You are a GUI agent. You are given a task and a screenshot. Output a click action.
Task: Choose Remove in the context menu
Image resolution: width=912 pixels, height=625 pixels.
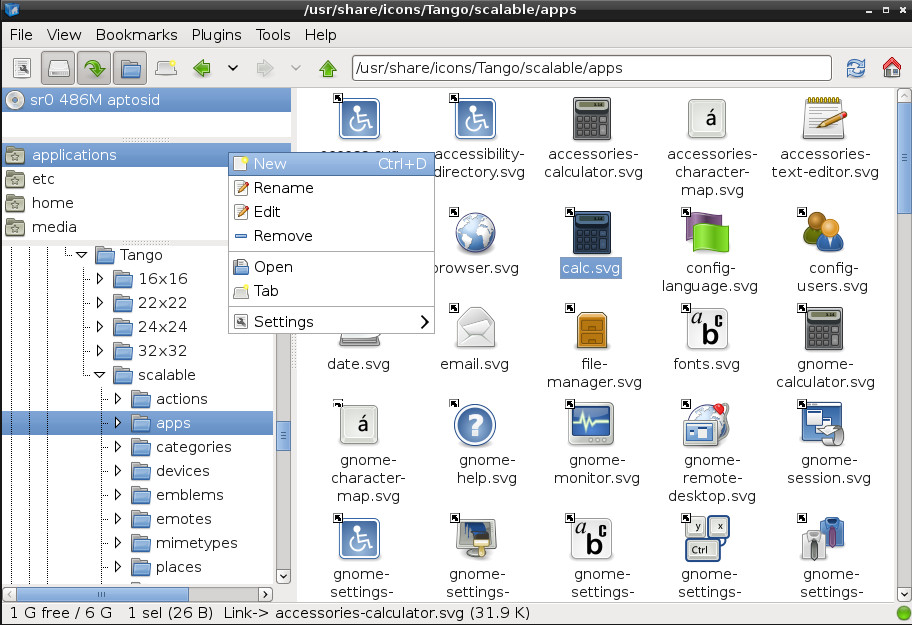click(332, 235)
